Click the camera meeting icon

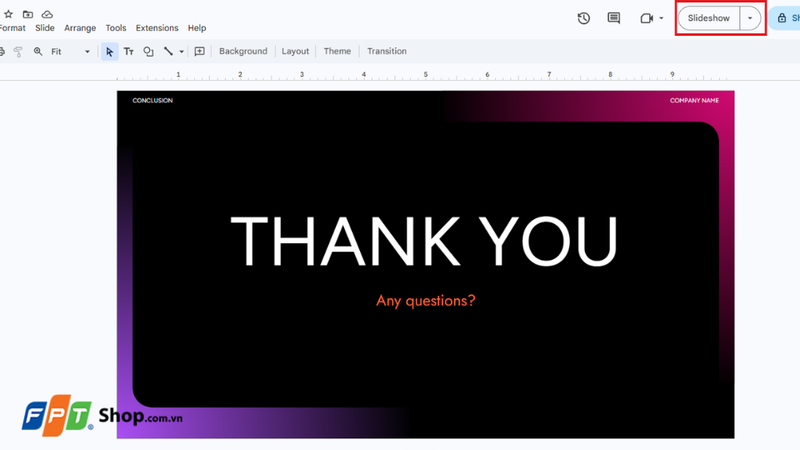point(646,18)
